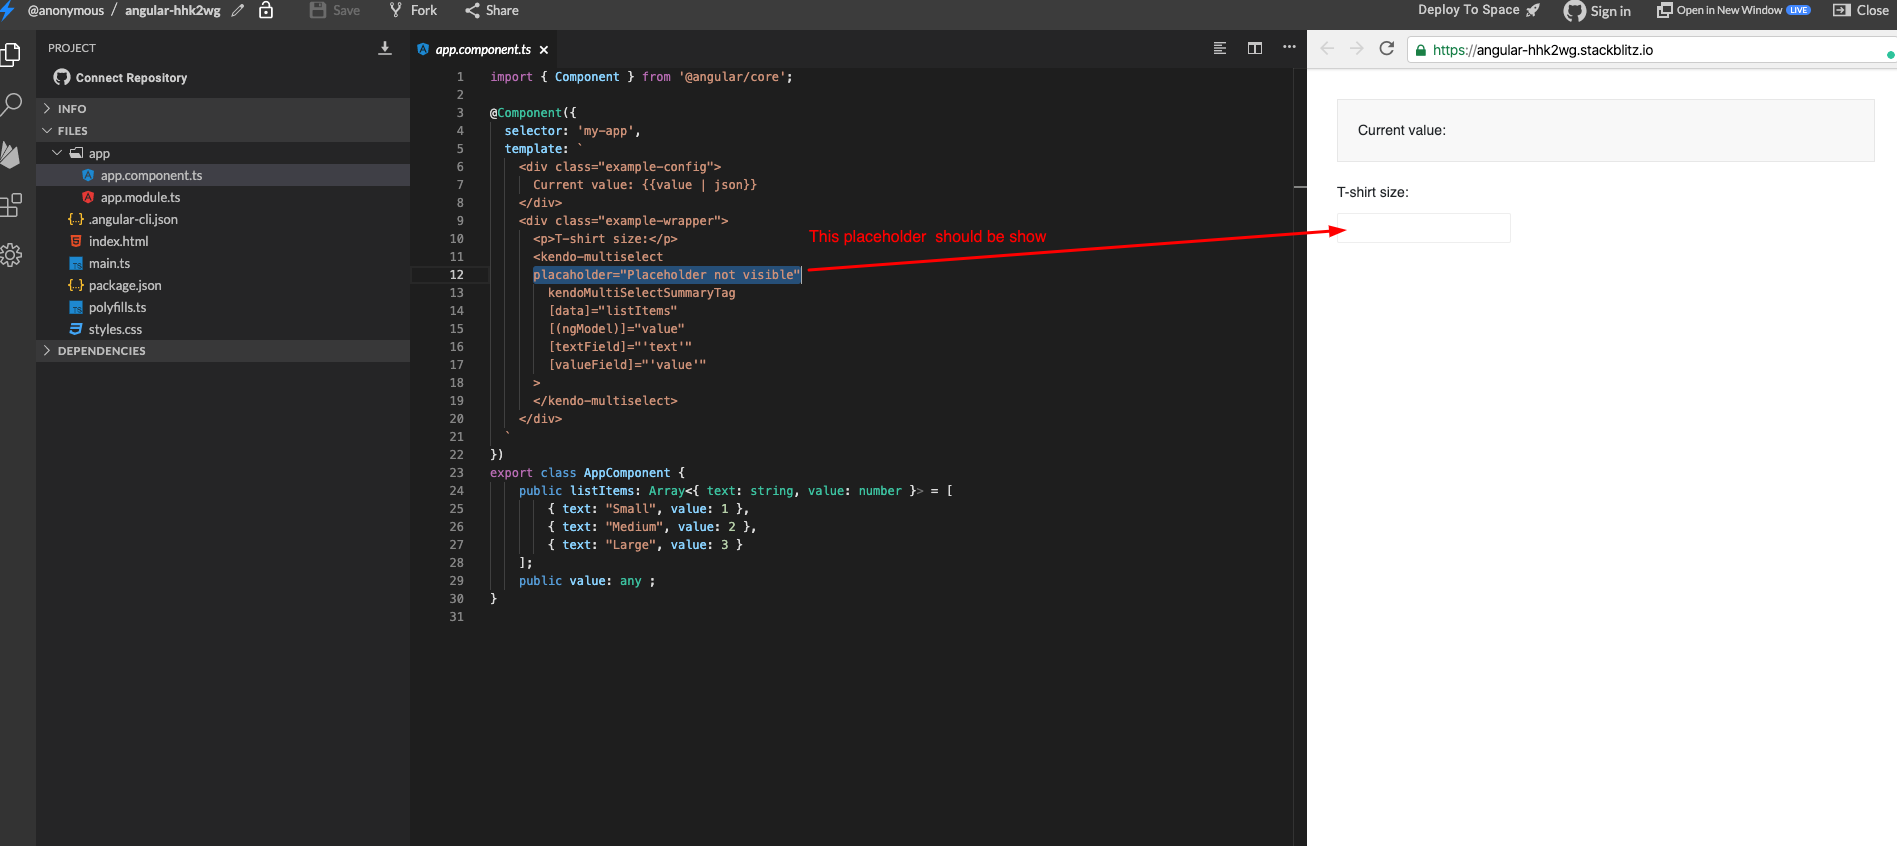Click the 'public value: any ;' line
The height and width of the screenshot is (846, 1897).
(587, 581)
